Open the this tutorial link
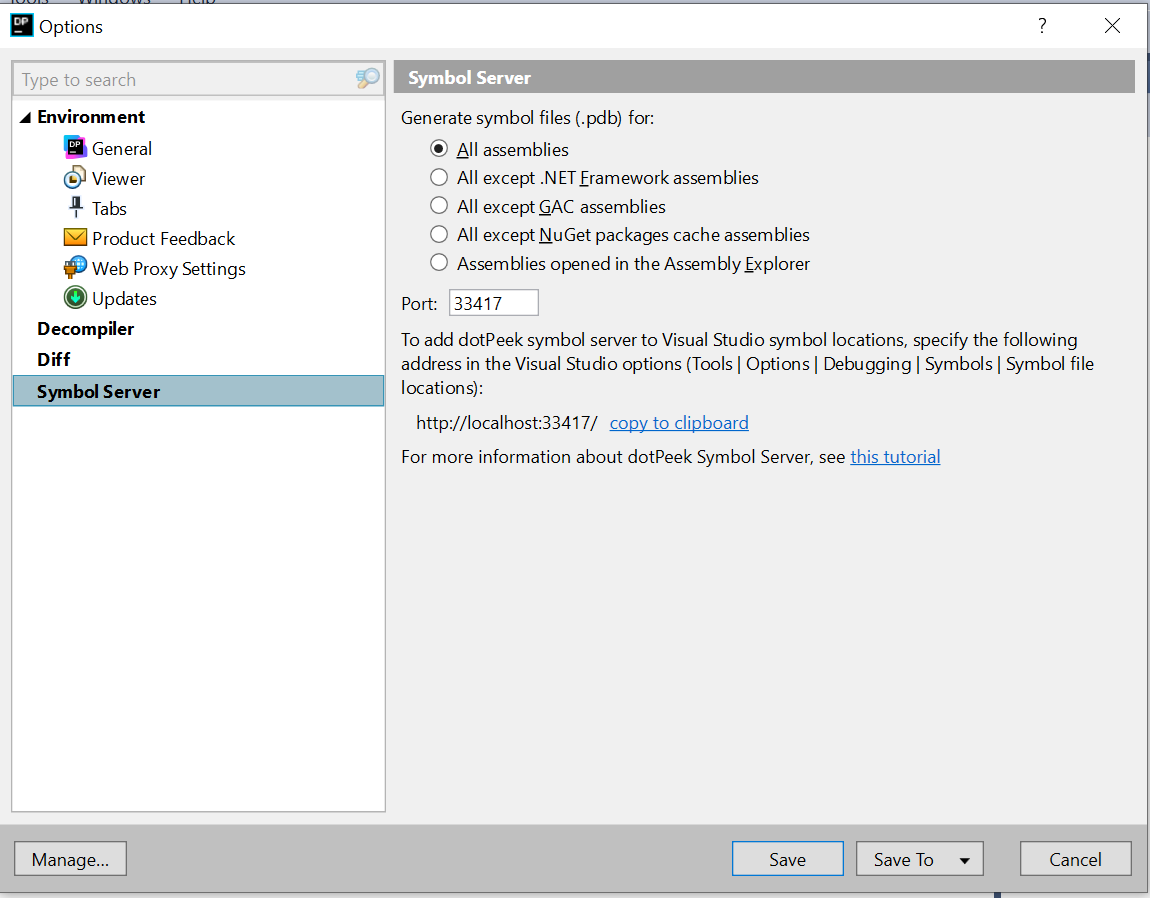The height and width of the screenshot is (898, 1150). pos(895,456)
